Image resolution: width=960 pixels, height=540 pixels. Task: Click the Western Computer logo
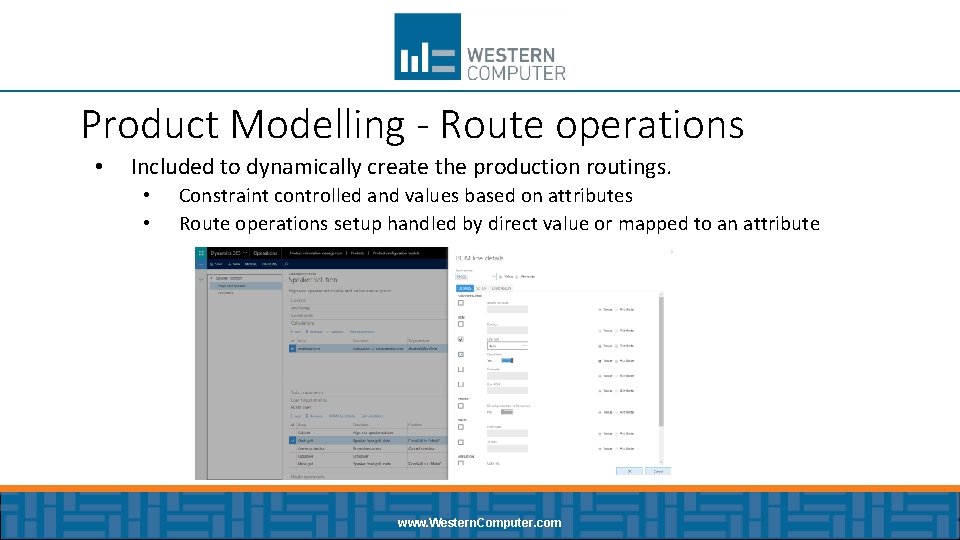coord(480,47)
